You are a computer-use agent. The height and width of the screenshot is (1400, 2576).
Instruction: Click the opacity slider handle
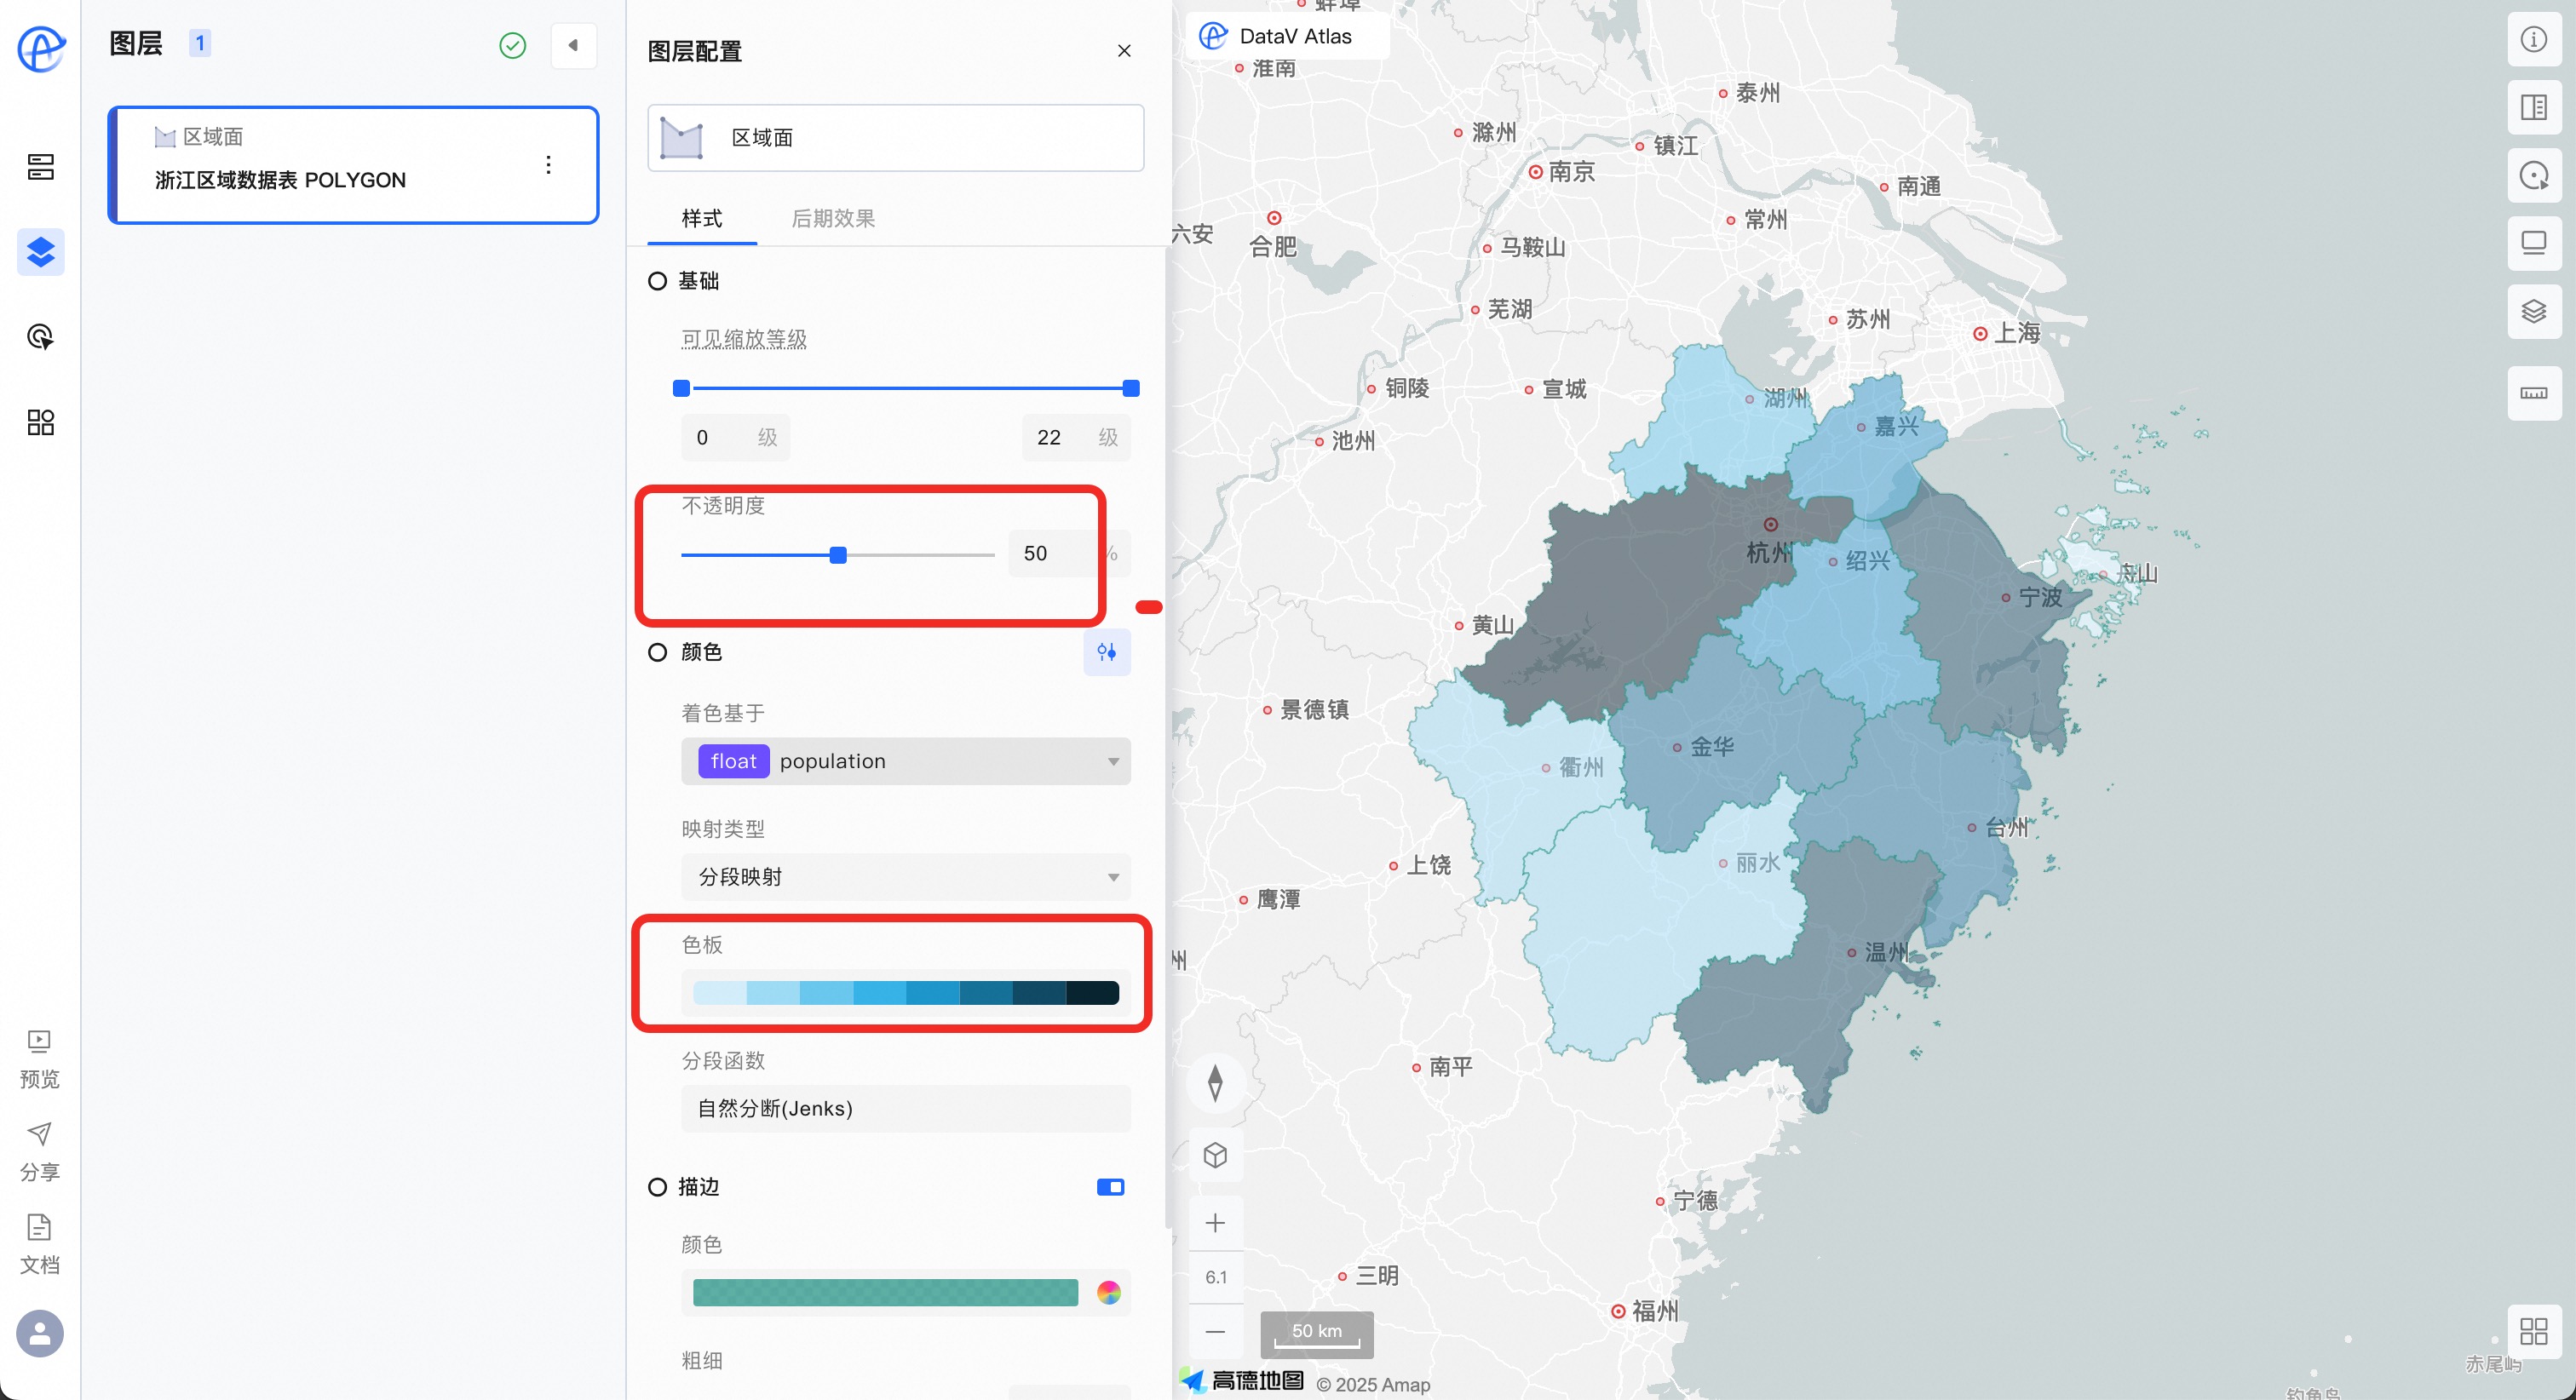click(x=838, y=555)
